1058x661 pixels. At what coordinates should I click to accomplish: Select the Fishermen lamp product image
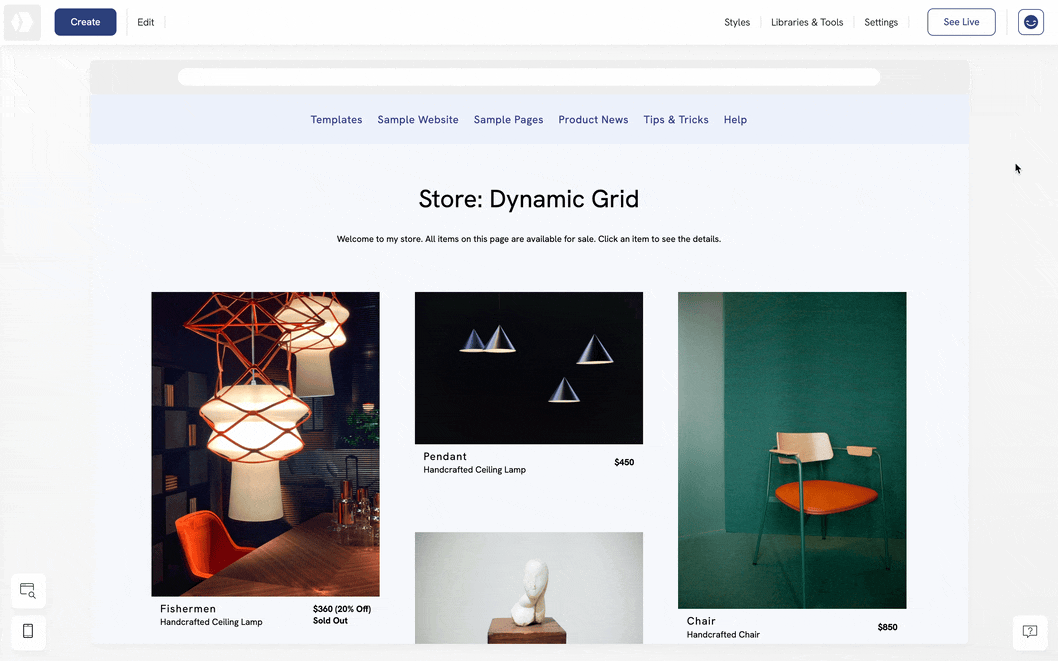[x=265, y=444]
